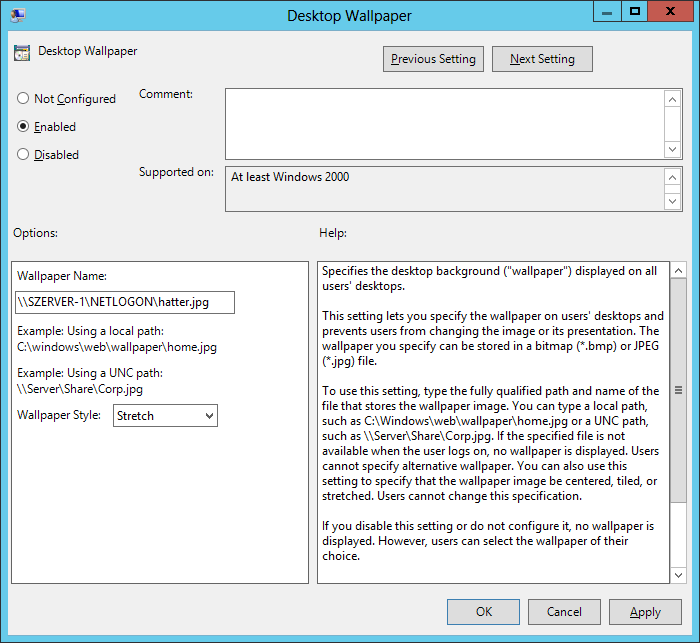Click the Cancel button
Viewport: 700px width, 643px height.
pyautogui.click(x=564, y=612)
